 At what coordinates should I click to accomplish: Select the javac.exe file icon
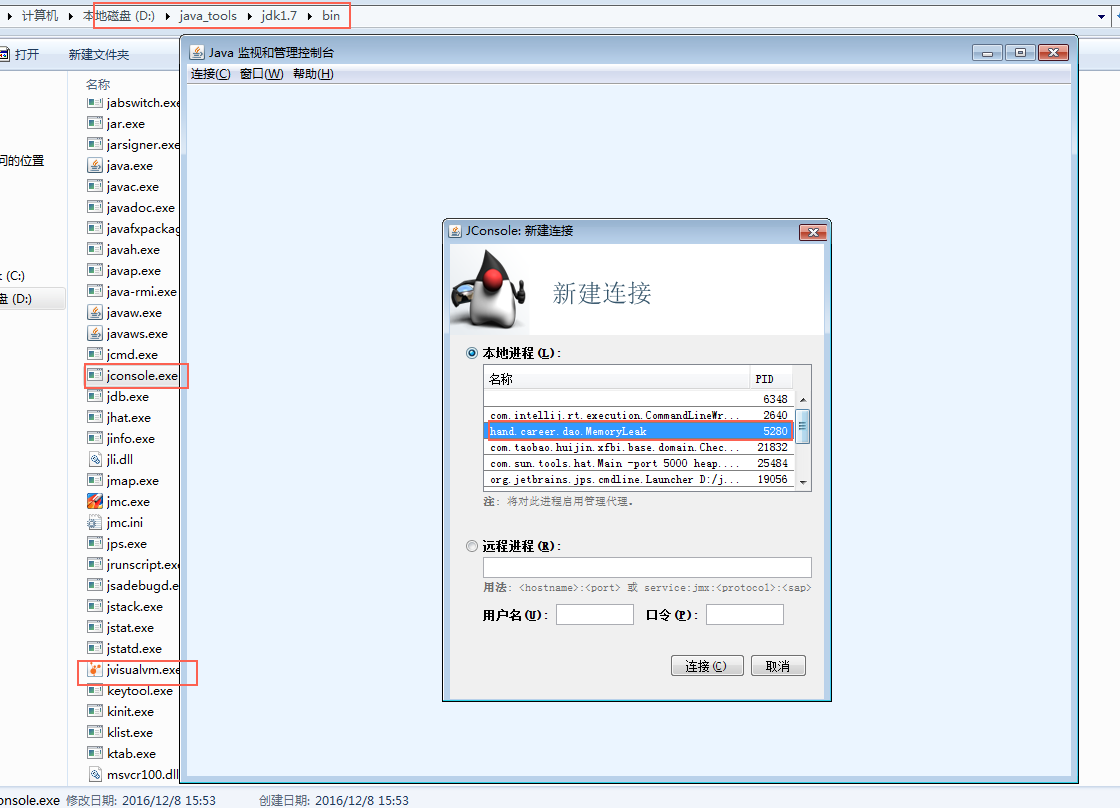pos(95,186)
